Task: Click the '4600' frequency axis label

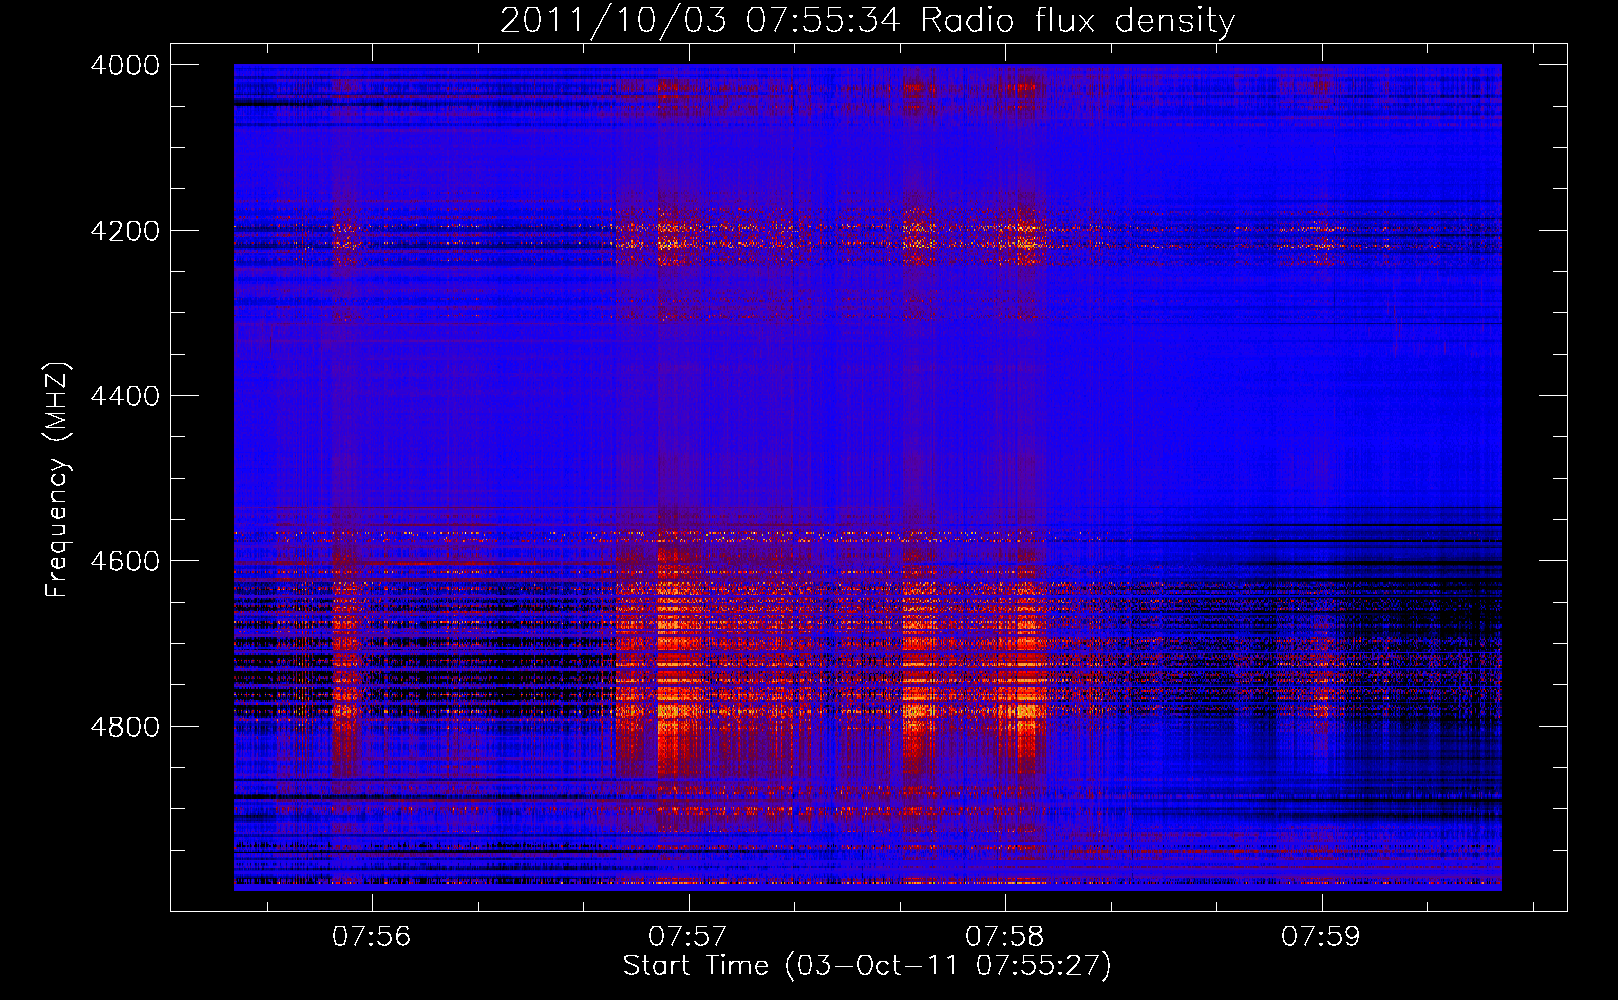Action: [x=125, y=561]
